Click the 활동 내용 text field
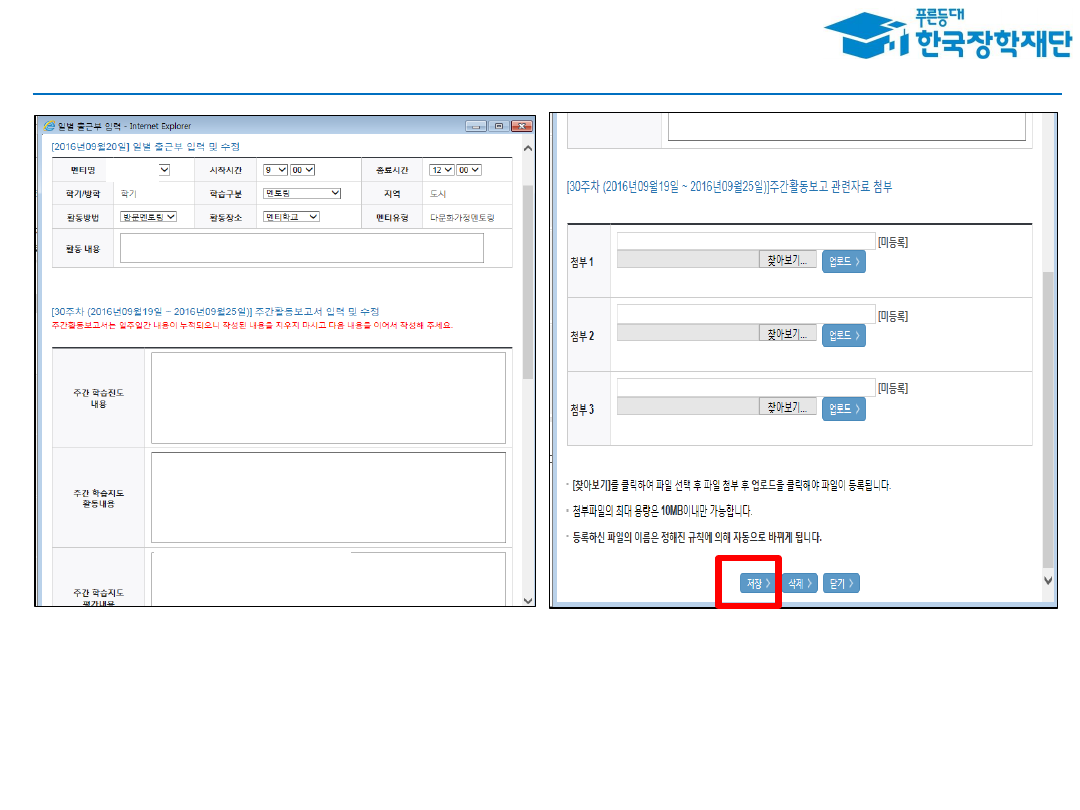 pos(301,248)
